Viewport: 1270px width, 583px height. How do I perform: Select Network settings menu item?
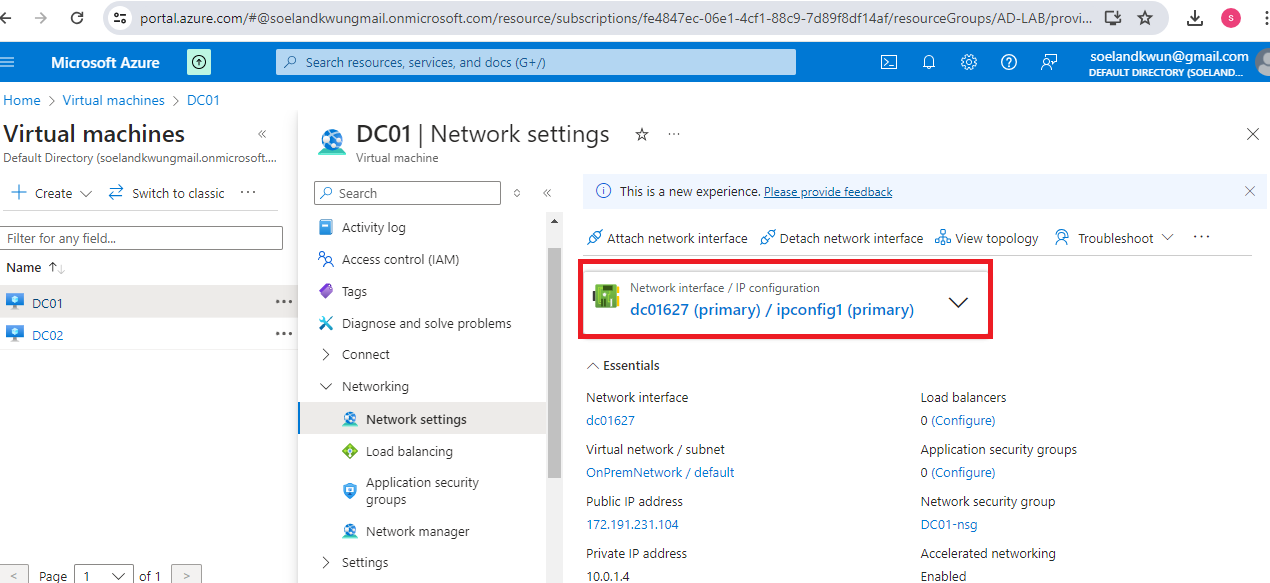pos(423,419)
